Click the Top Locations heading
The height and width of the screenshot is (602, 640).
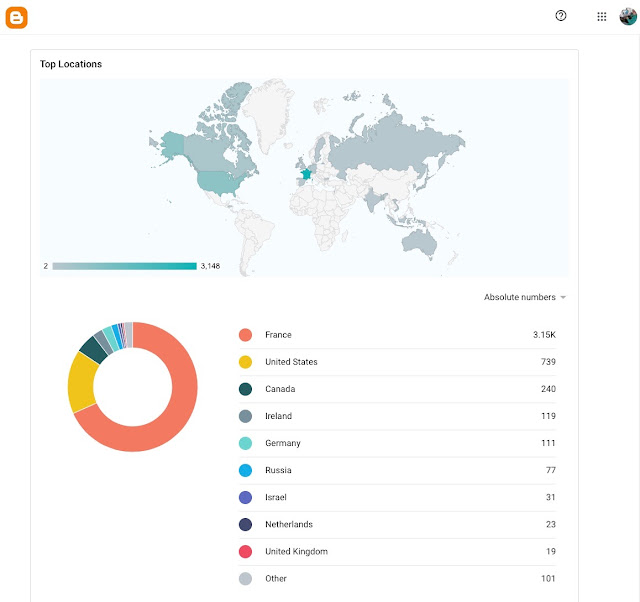[71, 64]
